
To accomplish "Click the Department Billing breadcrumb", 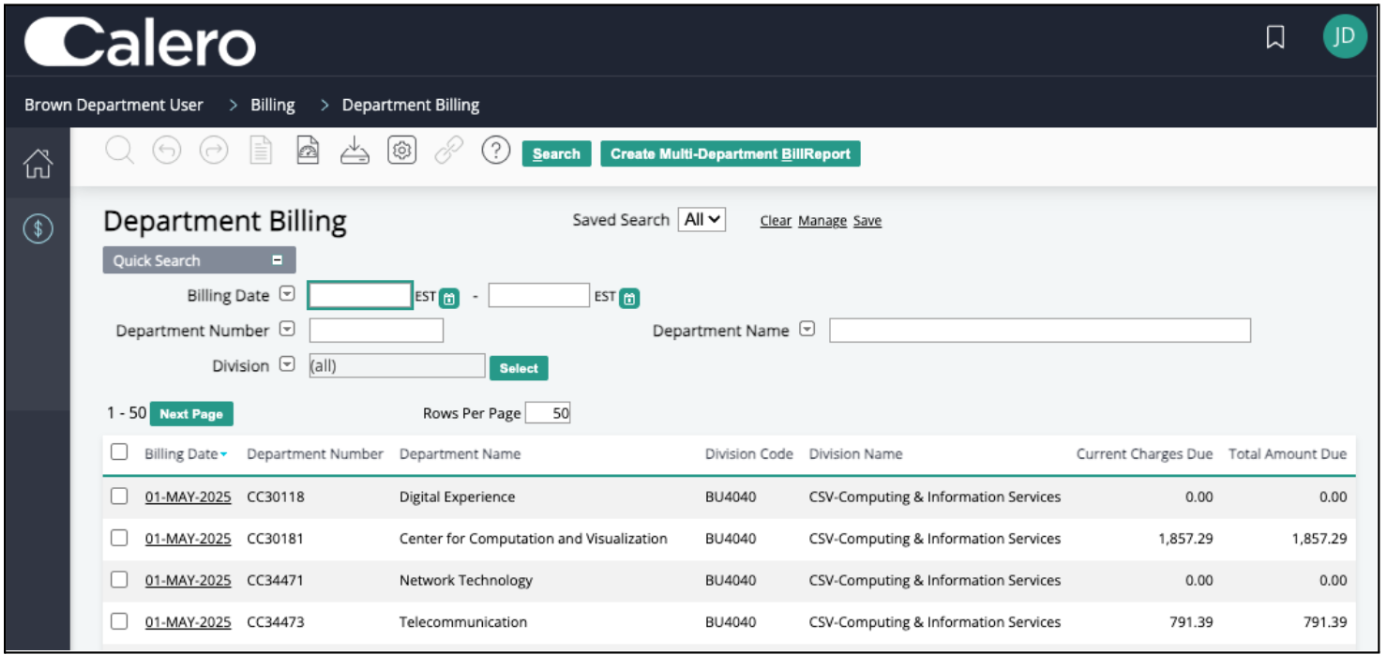I will pyautogui.click(x=411, y=105).
